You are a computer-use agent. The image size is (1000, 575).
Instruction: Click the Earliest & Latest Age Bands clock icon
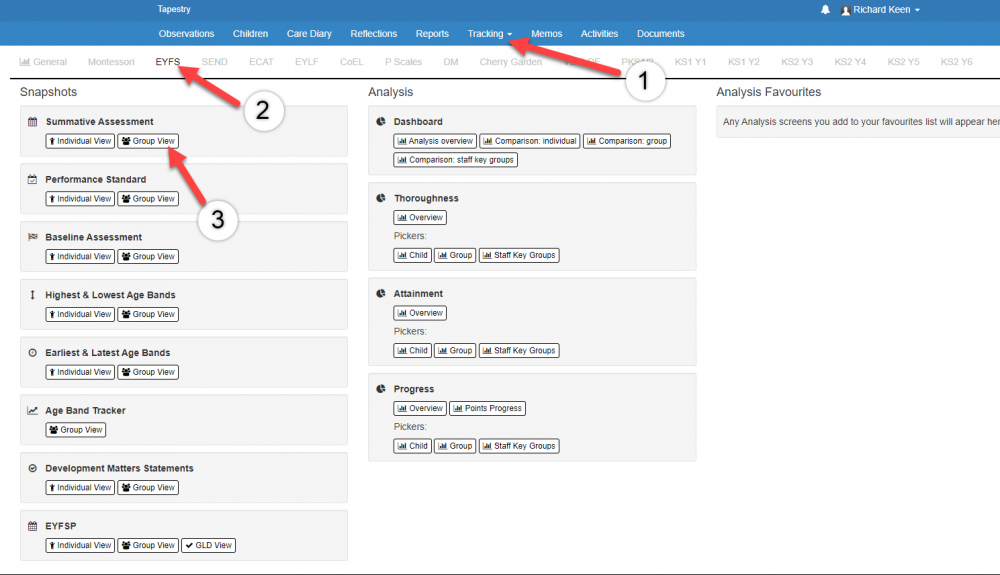tap(32, 353)
